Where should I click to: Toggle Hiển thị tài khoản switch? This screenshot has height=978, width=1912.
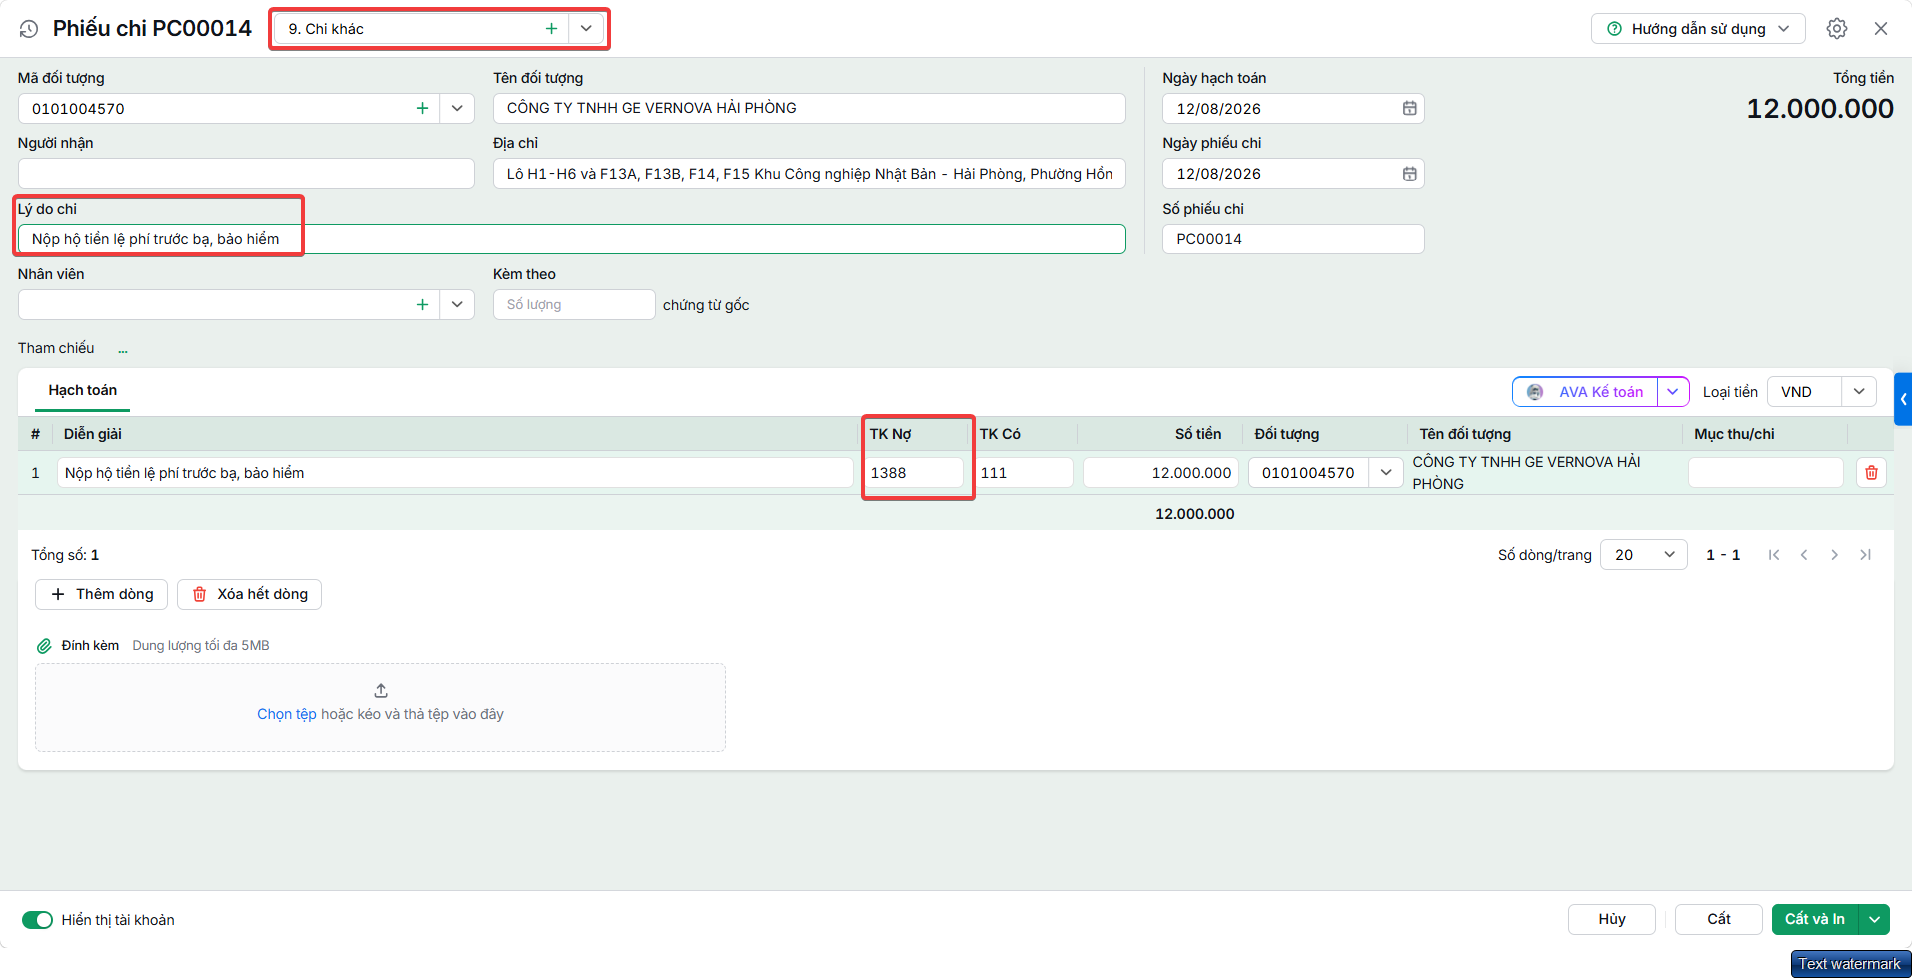pyautogui.click(x=37, y=920)
